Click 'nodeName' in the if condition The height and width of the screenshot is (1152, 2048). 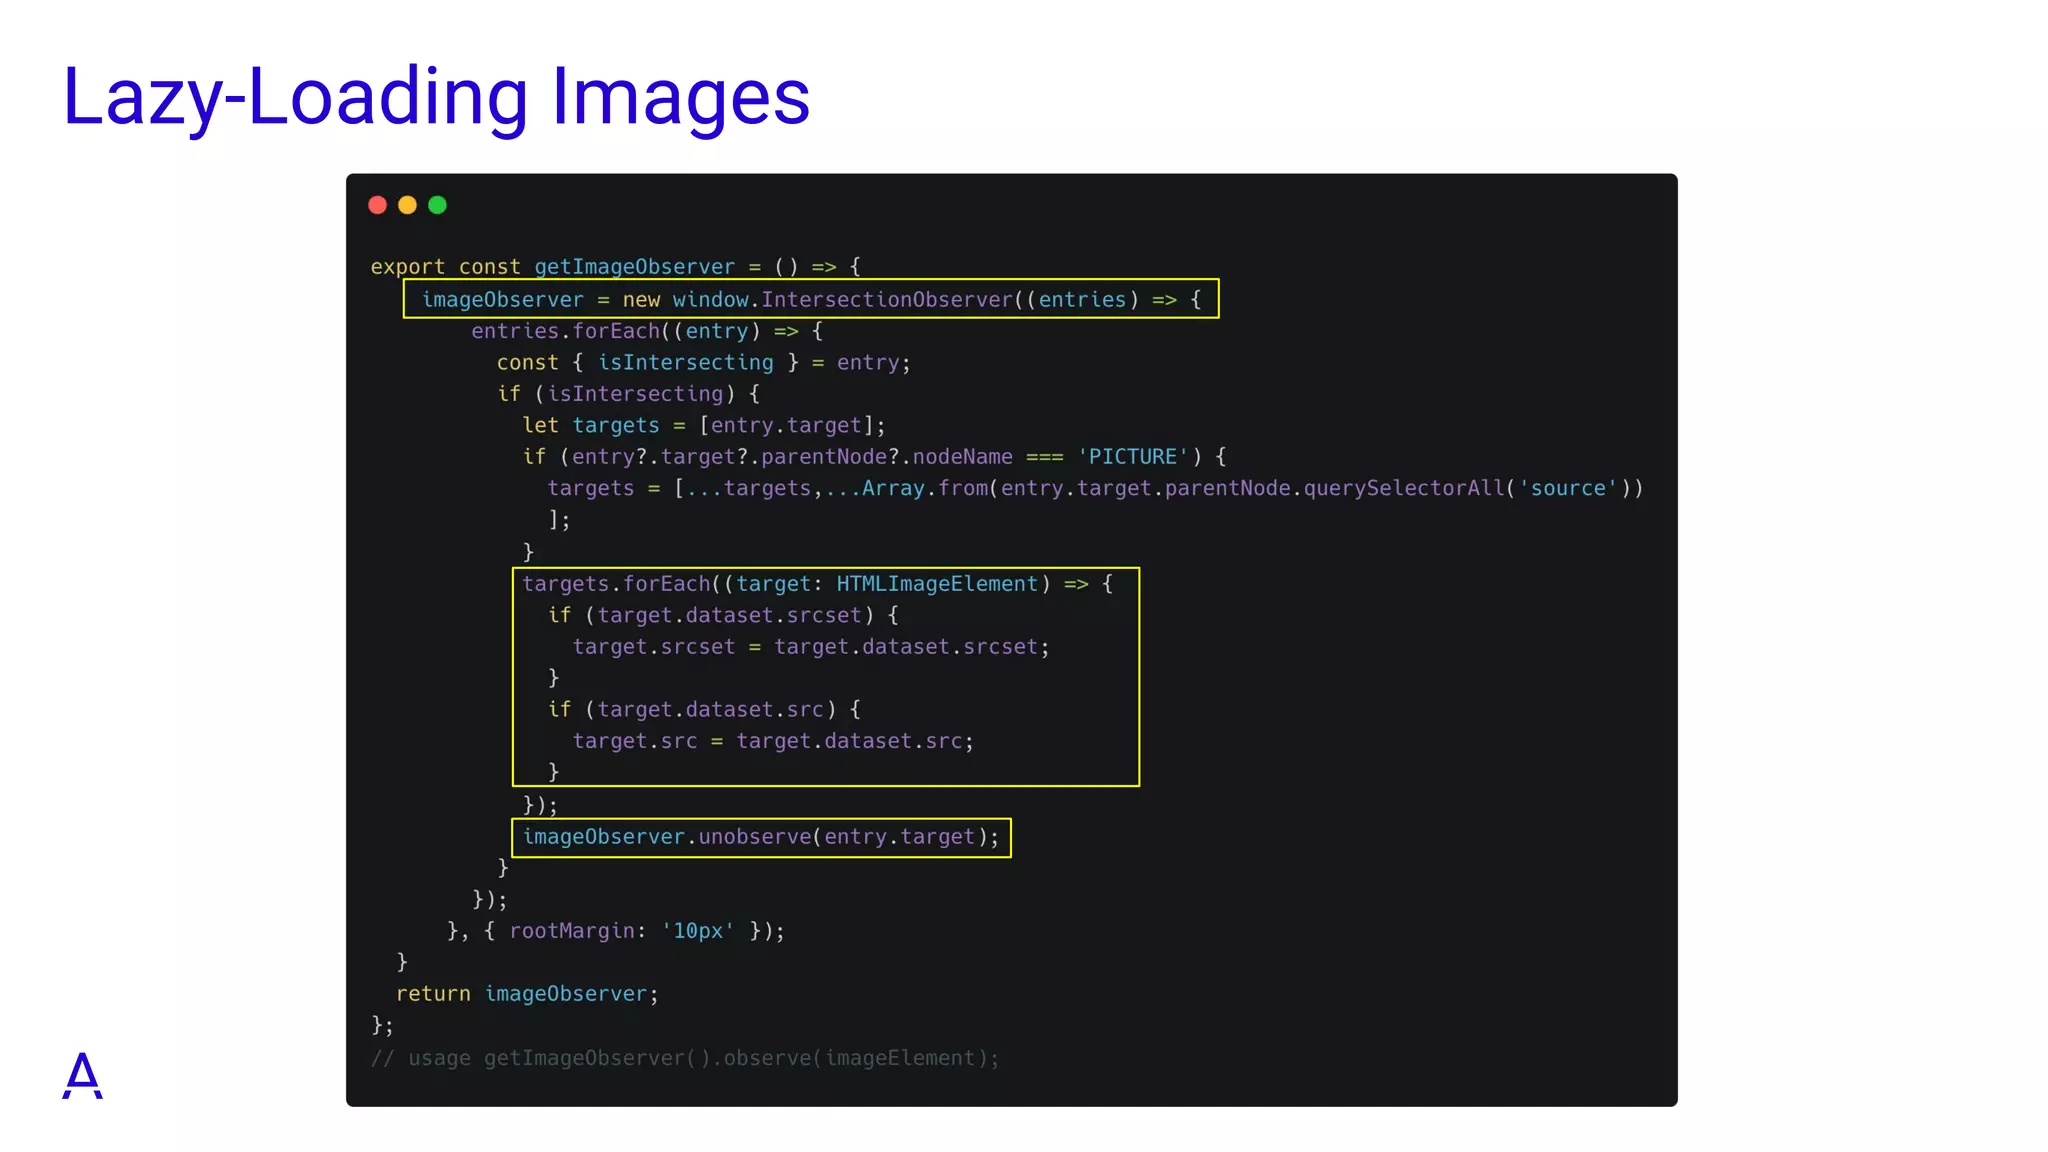[962, 457]
